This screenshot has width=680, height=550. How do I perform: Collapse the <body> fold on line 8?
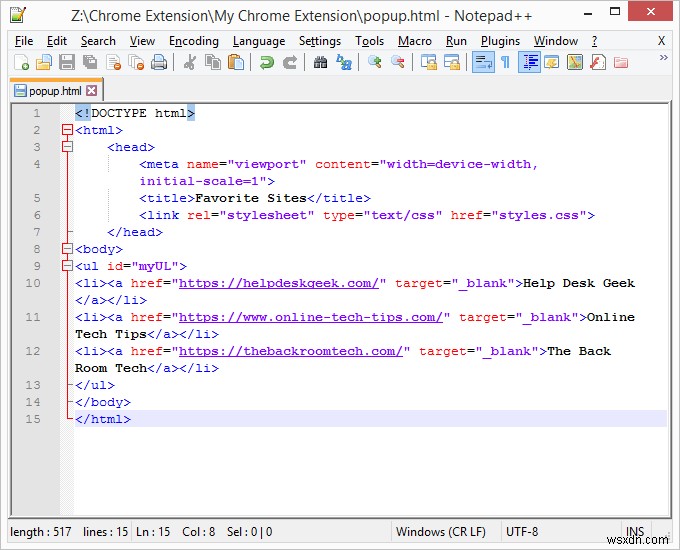(x=67, y=249)
